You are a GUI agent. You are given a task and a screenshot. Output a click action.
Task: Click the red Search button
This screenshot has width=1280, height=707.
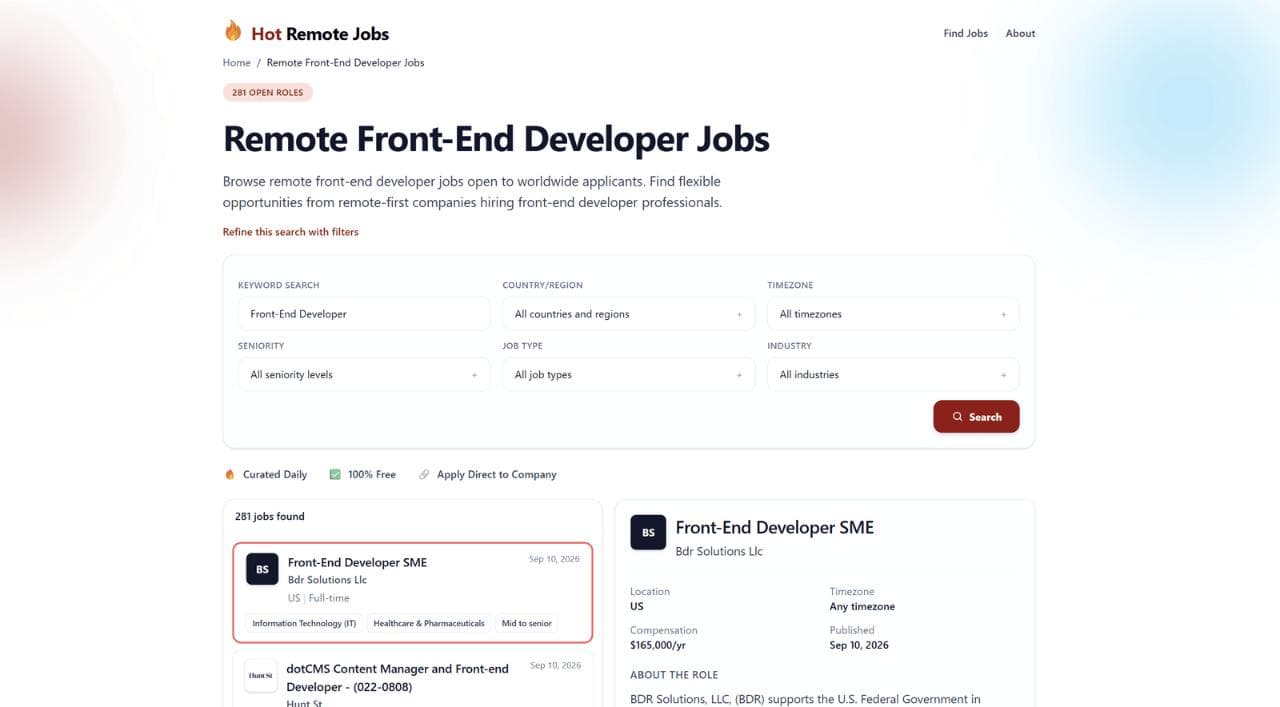976,417
